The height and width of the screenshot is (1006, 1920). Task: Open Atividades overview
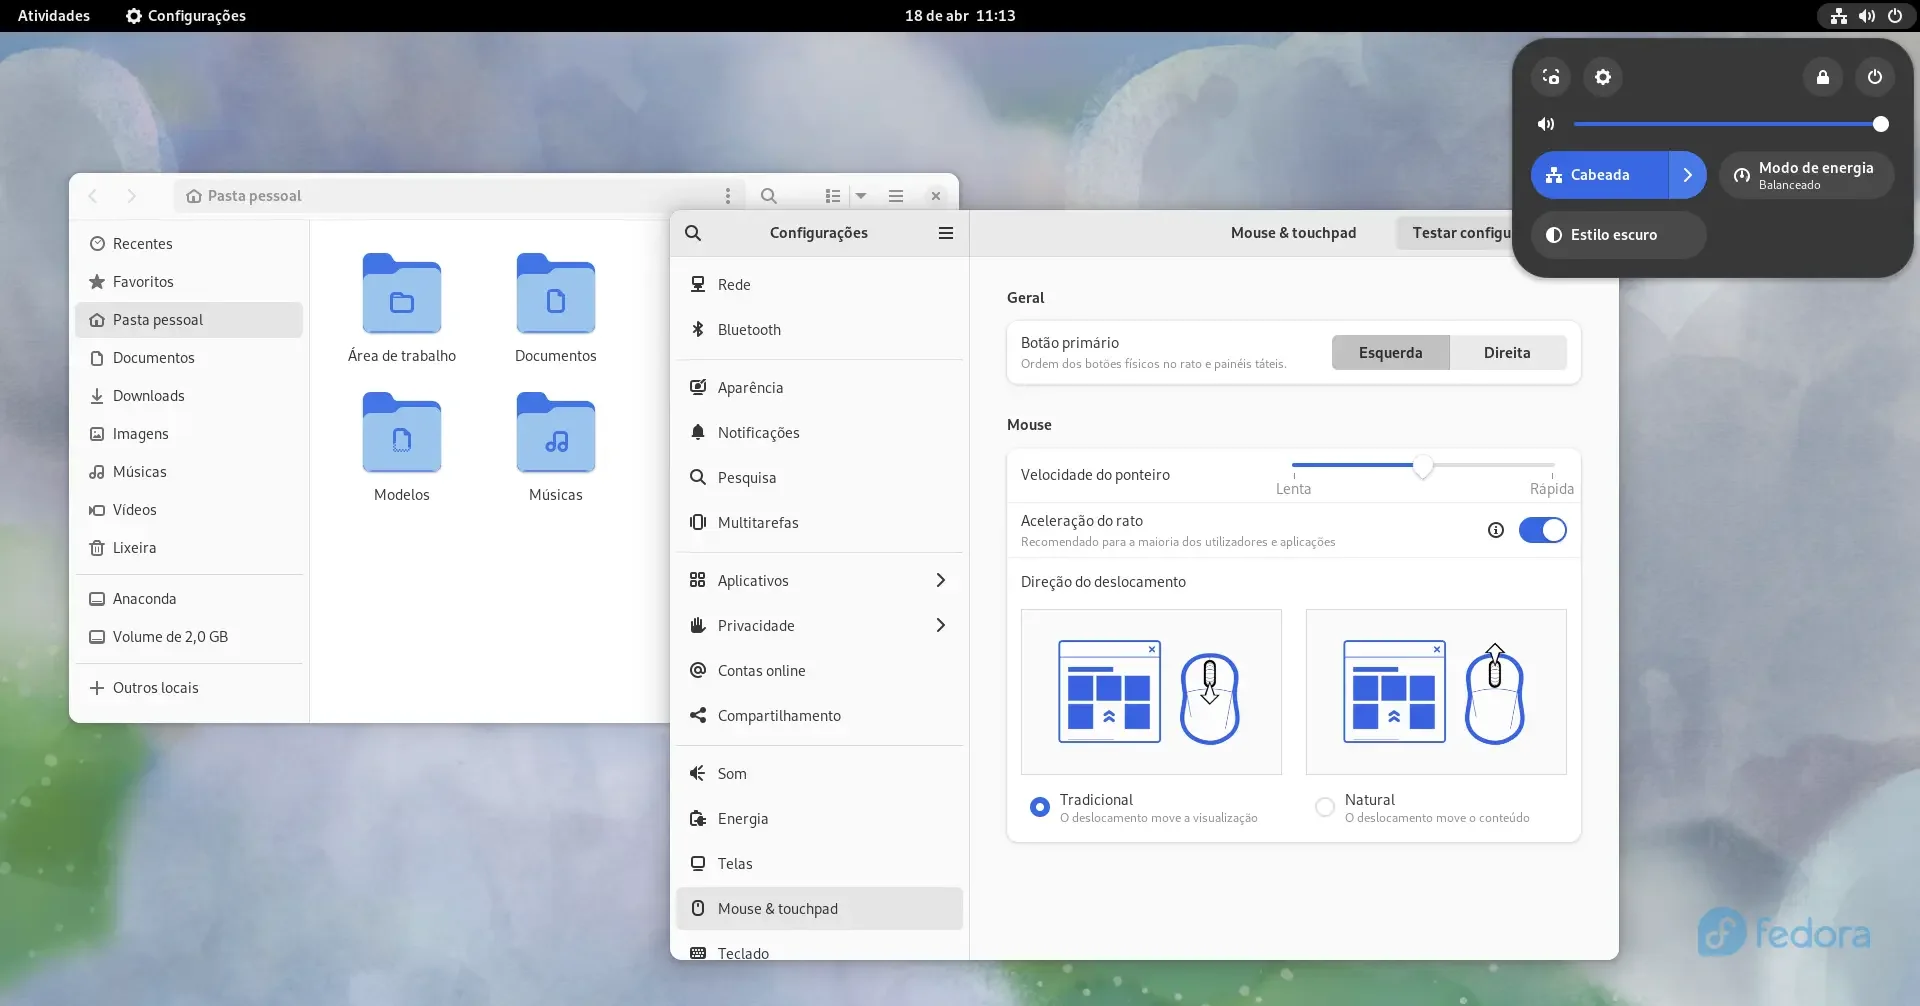[x=54, y=16]
